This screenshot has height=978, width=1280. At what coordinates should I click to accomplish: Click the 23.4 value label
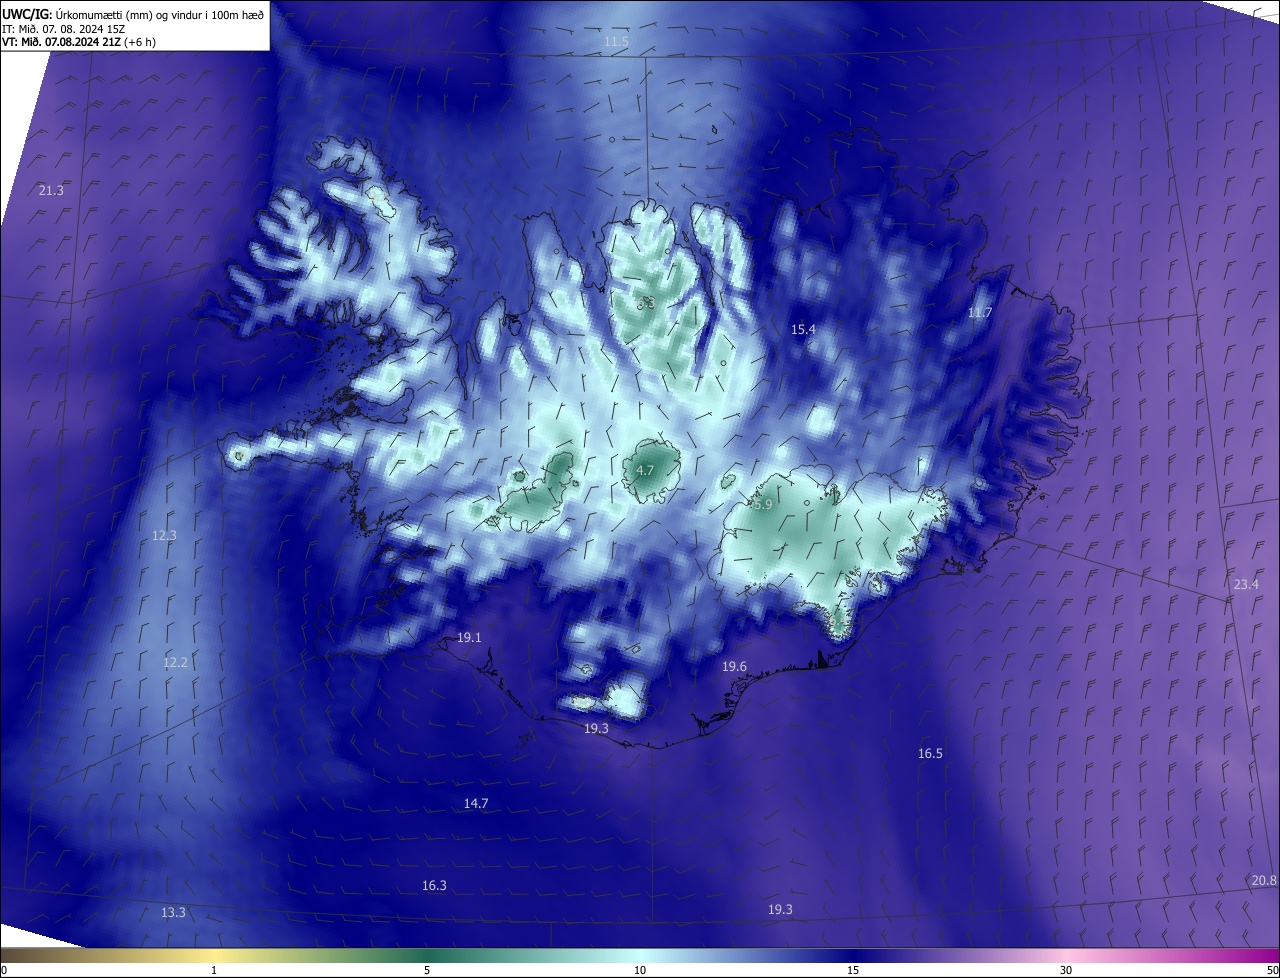tap(1246, 584)
